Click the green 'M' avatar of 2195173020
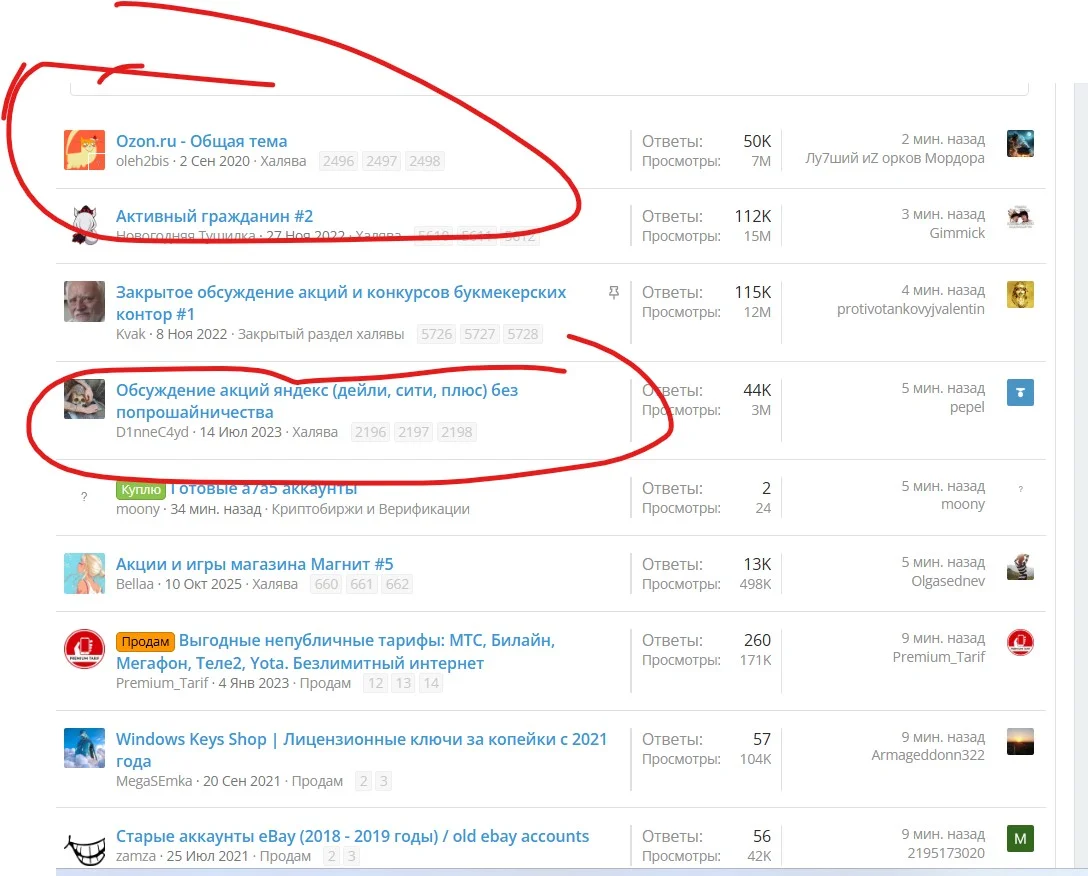1088x876 pixels. [1020, 839]
